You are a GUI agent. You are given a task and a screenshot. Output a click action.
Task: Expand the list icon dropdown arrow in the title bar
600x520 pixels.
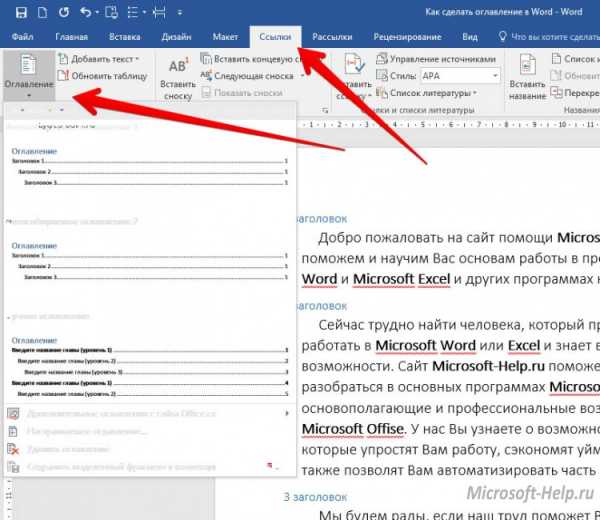click(x=144, y=13)
